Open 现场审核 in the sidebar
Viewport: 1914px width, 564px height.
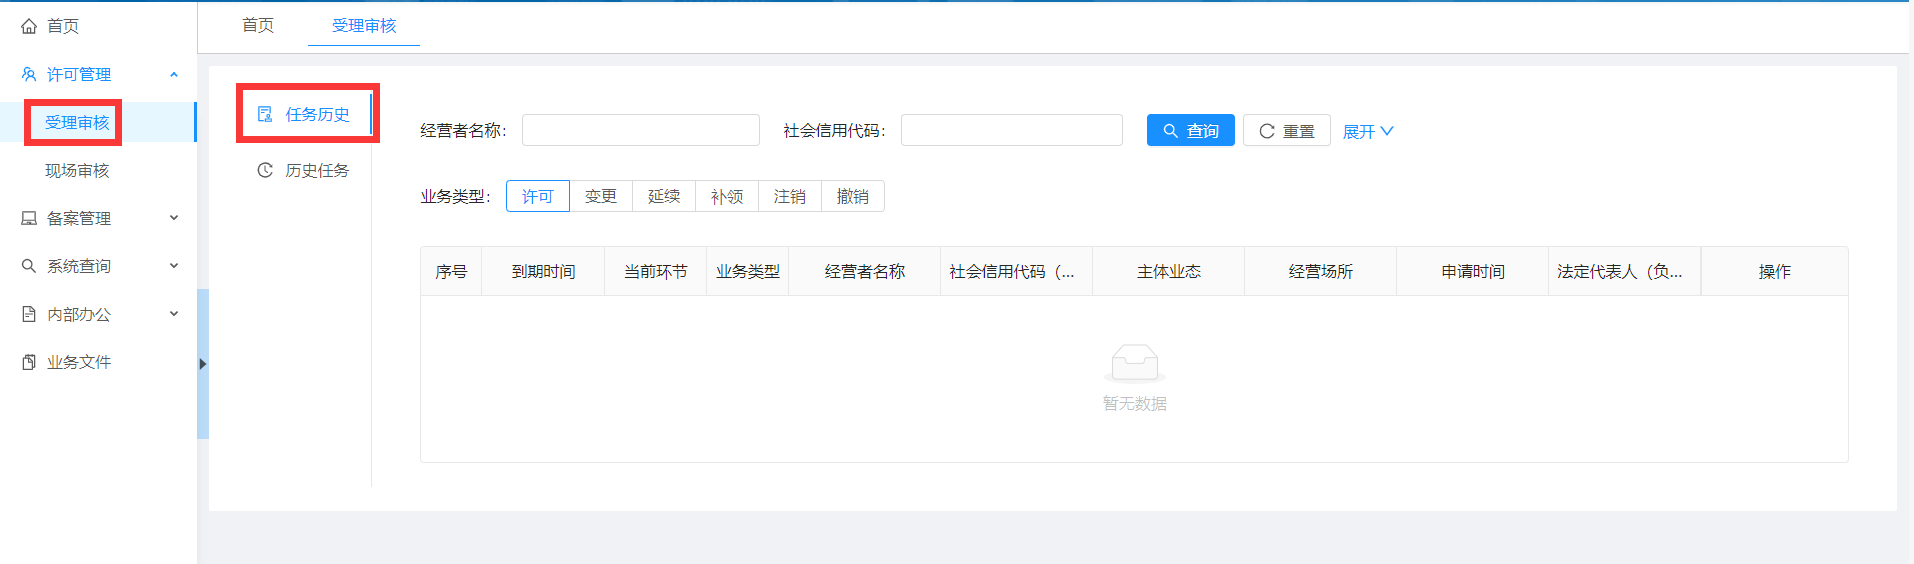[77, 170]
